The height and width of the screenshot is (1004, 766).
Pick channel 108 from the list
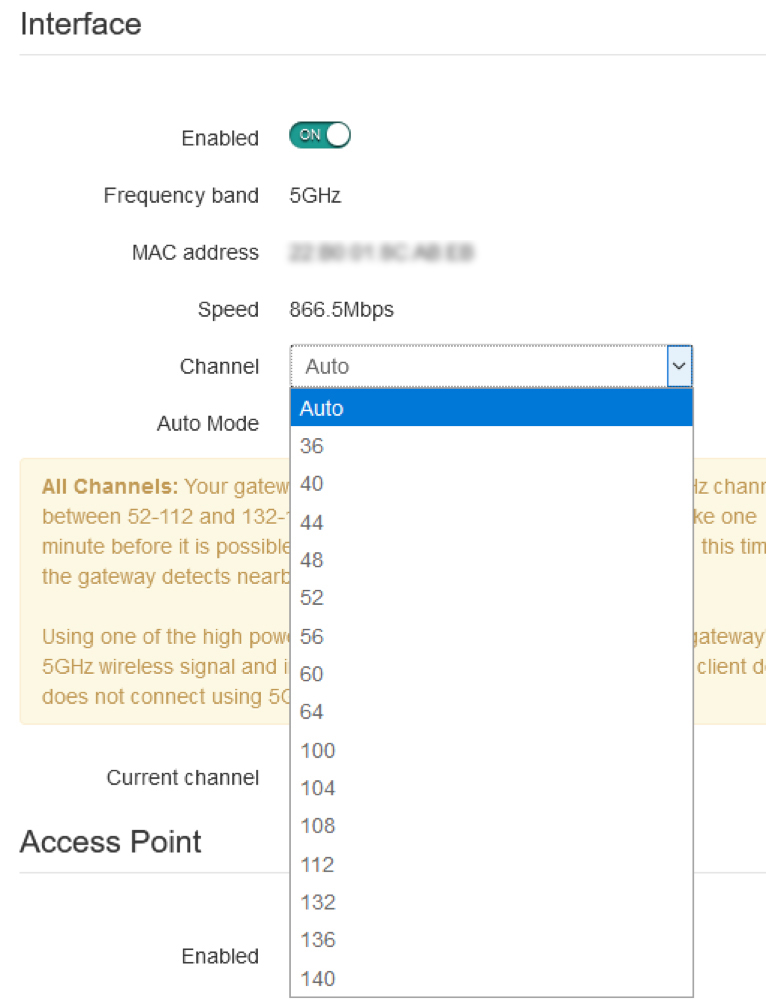[x=491, y=825]
